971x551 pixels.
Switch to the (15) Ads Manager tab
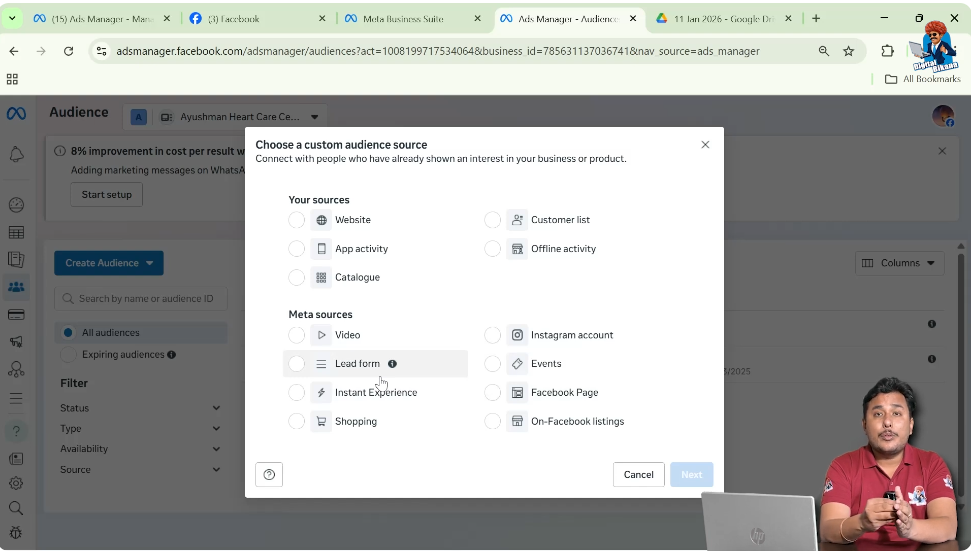pos(102,19)
